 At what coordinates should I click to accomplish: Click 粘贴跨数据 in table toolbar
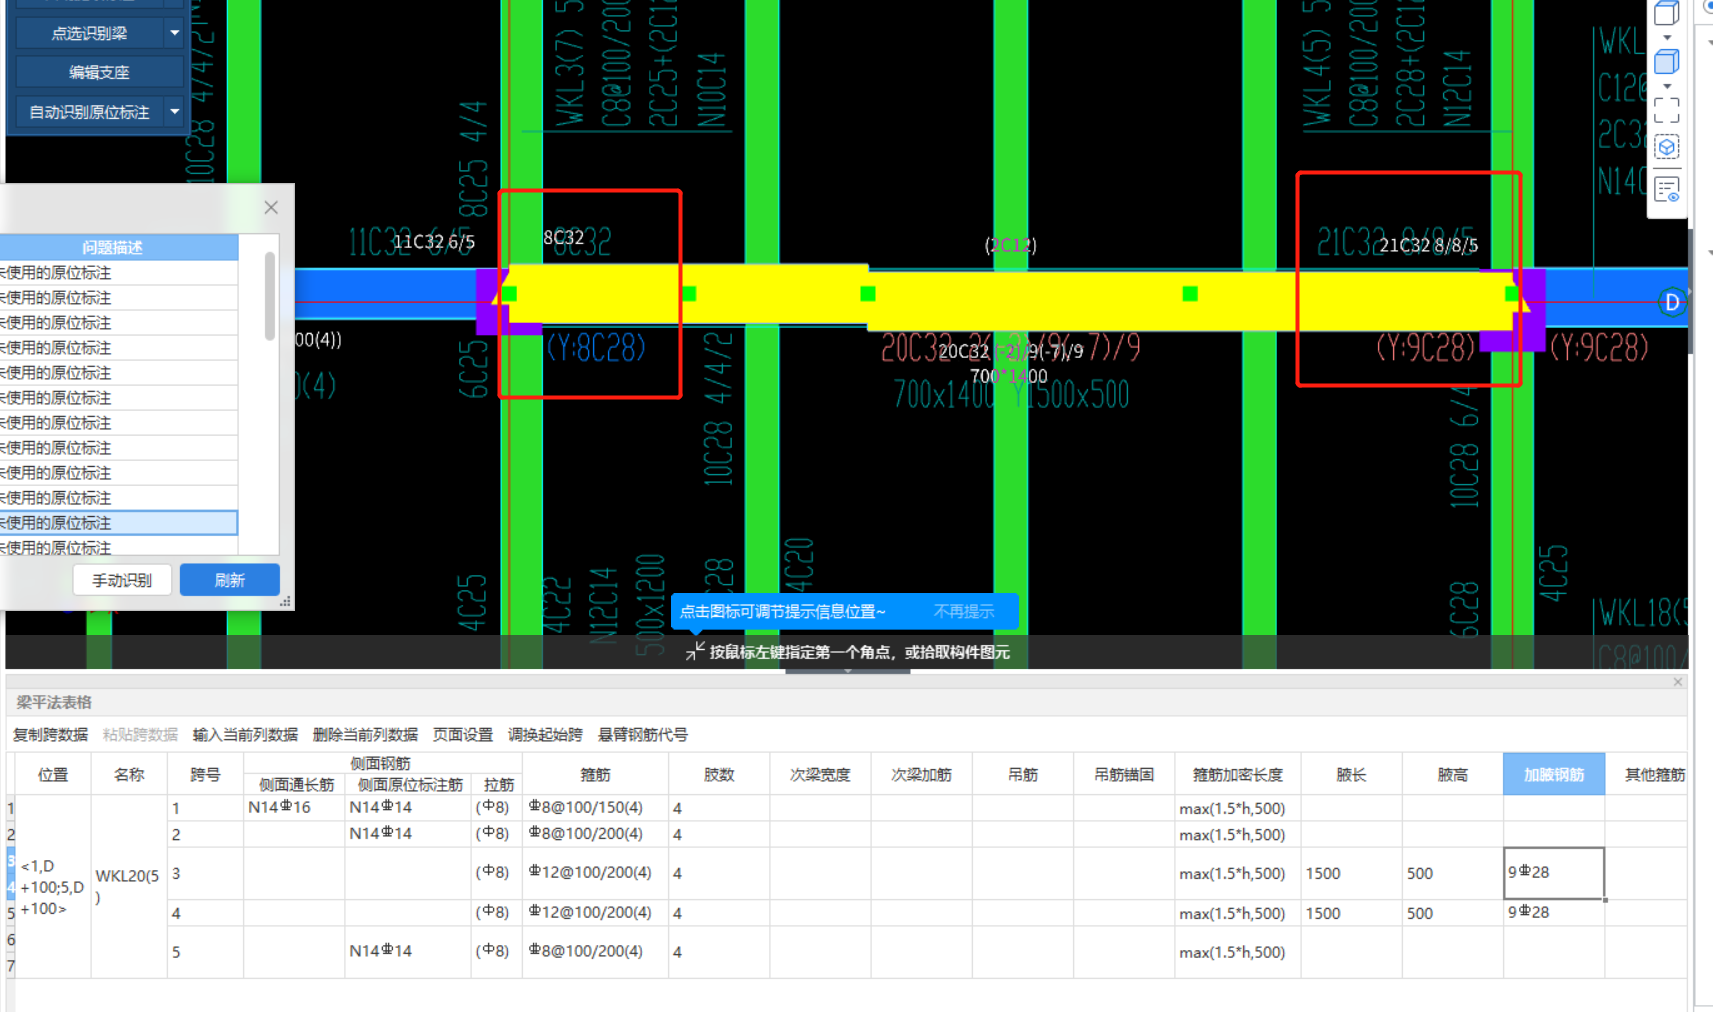pos(140,735)
